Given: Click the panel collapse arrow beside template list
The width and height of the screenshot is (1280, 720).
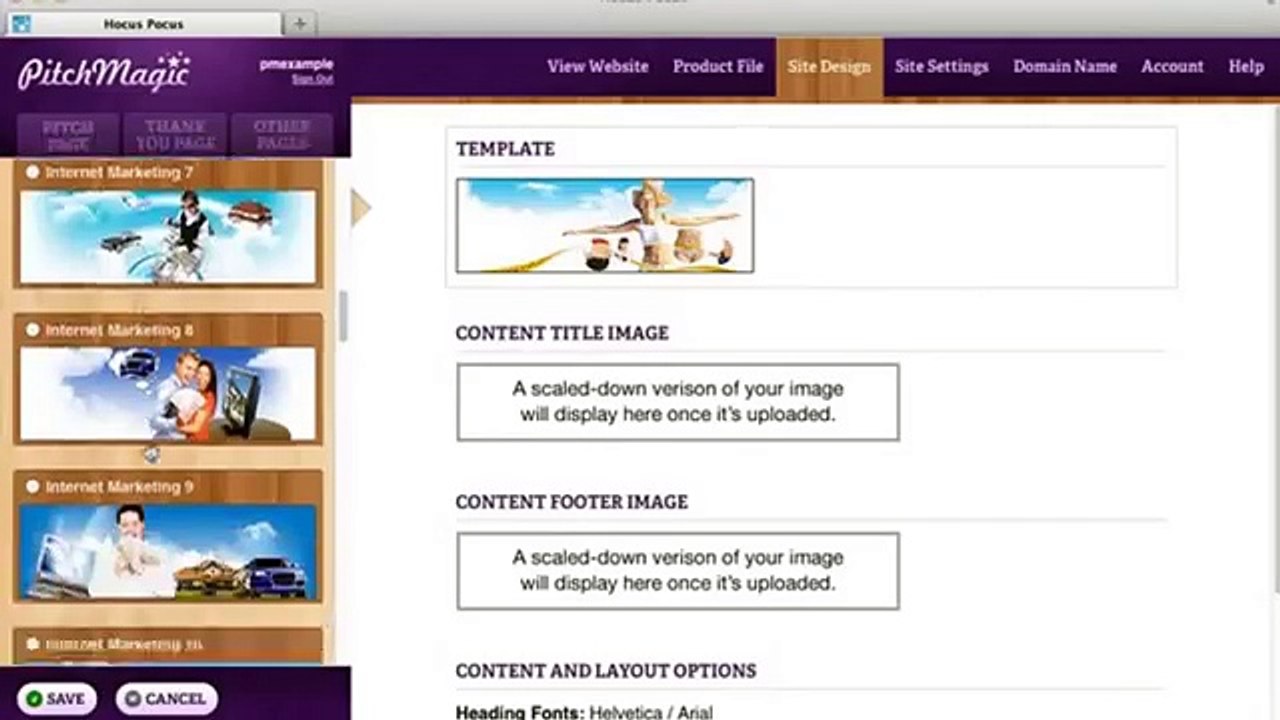Looking at the screenshot, I should pyautogui.click(x=361, y=208).
